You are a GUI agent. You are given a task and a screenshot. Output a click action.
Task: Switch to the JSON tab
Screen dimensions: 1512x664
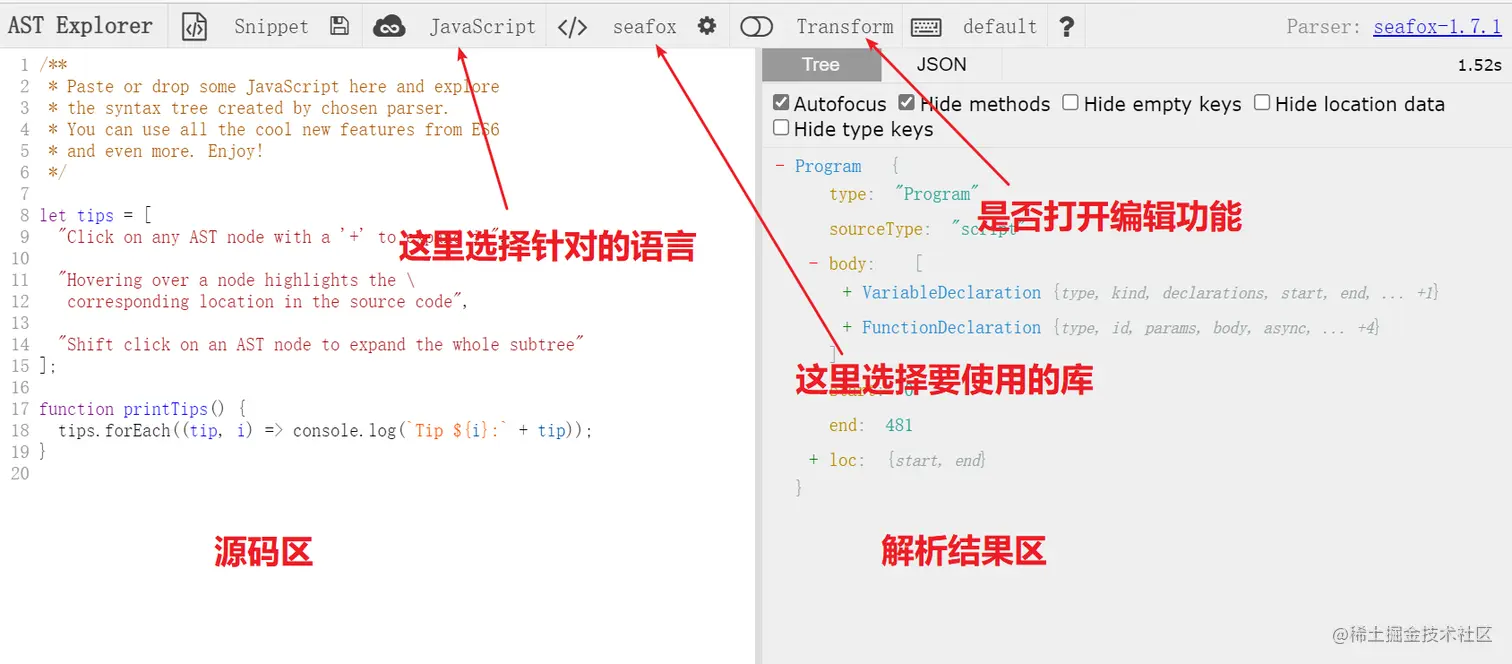941,64
